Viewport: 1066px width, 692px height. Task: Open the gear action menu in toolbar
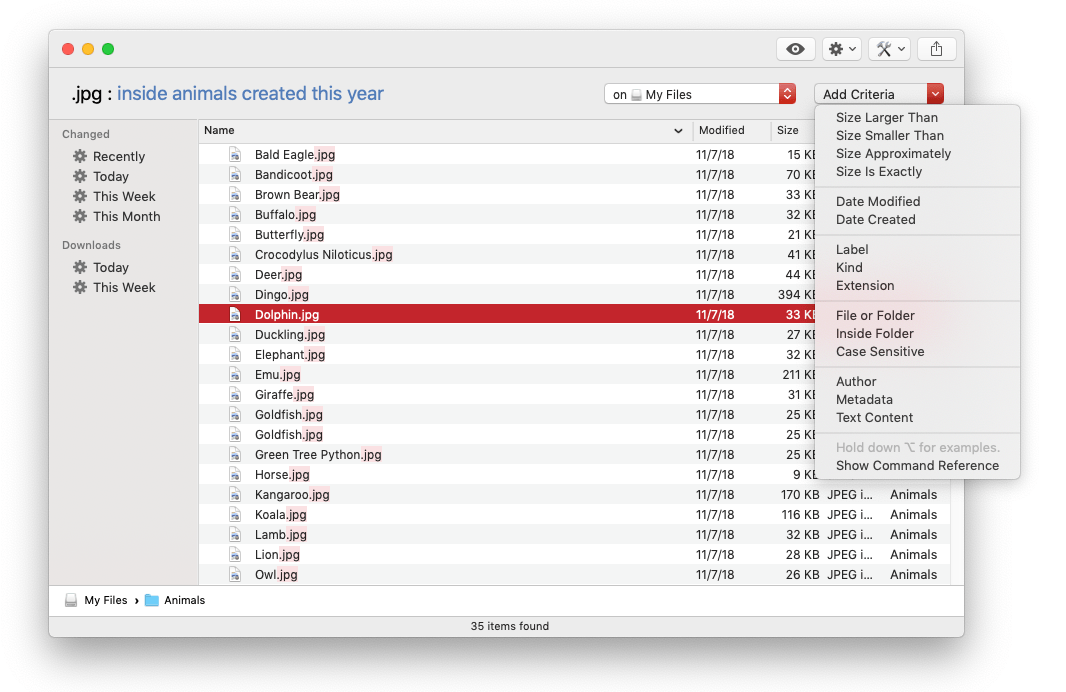[x=840, y=49]
